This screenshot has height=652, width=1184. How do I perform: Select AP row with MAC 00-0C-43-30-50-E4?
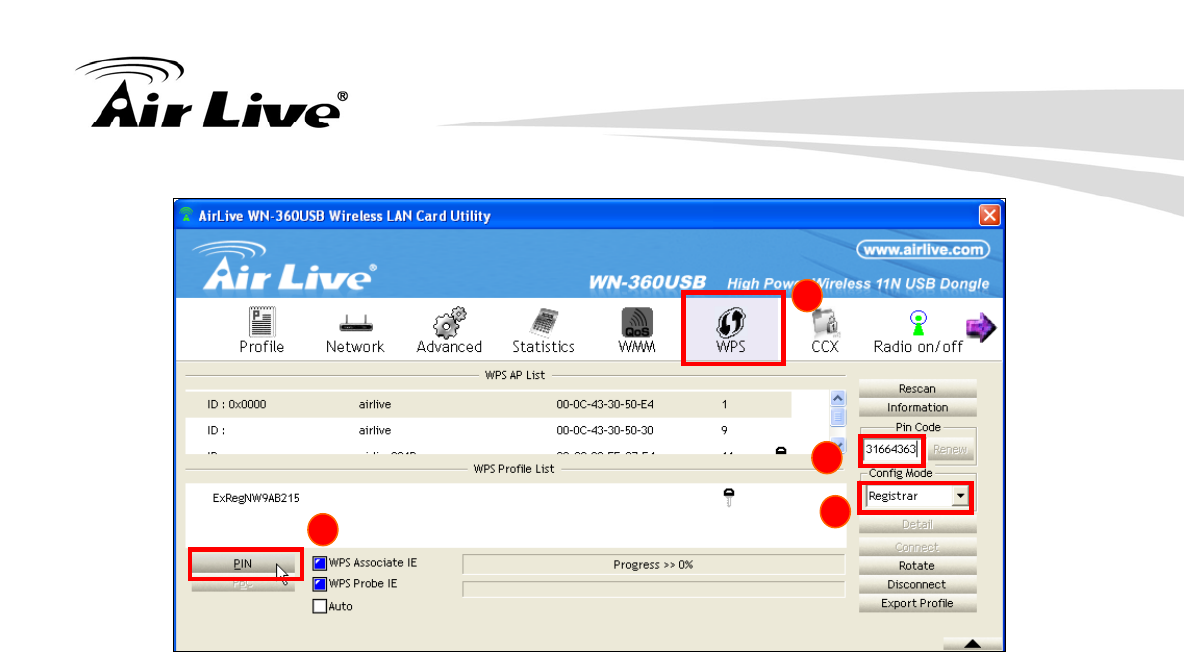[x=489, y=404]
